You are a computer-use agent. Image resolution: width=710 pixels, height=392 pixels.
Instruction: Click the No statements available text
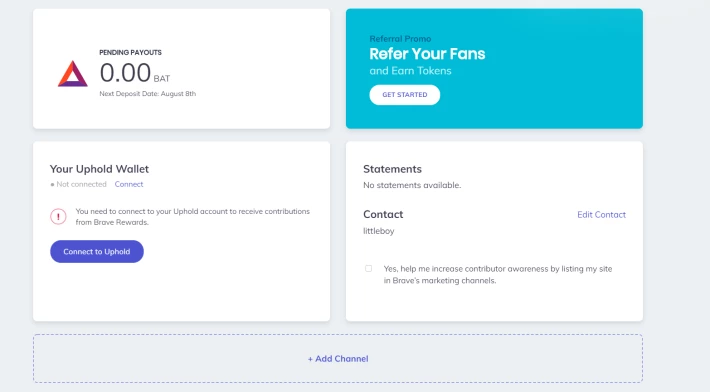click(412, 185)
